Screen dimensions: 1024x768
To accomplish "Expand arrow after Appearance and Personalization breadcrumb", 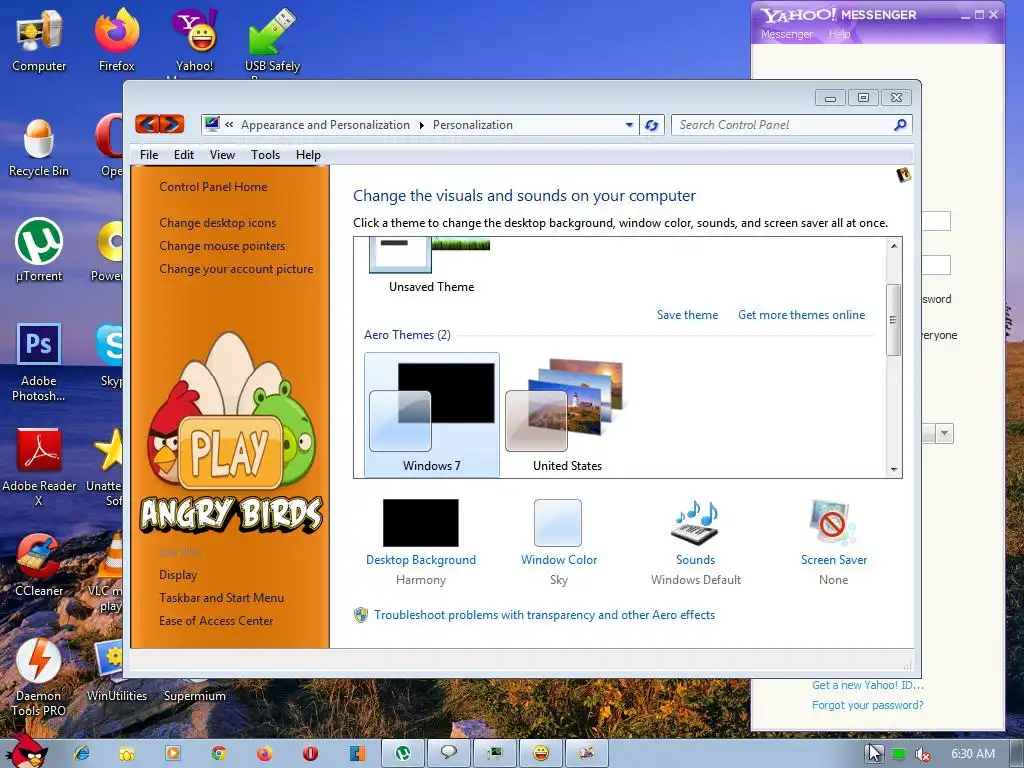I will click(421, 125).
